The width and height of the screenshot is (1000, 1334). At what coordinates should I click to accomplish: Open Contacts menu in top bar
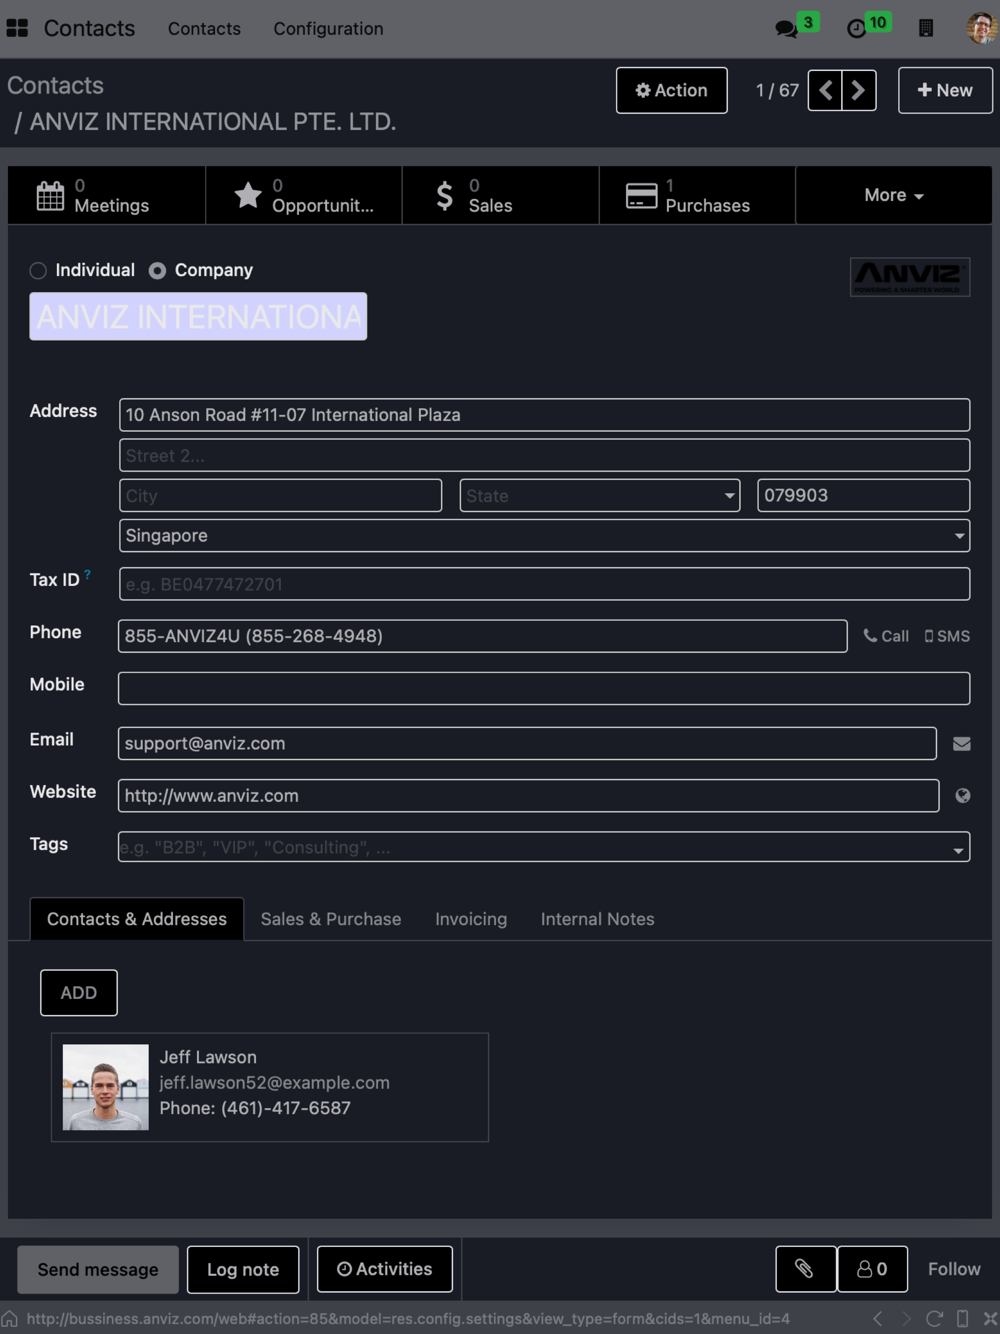tap(204, 29)
